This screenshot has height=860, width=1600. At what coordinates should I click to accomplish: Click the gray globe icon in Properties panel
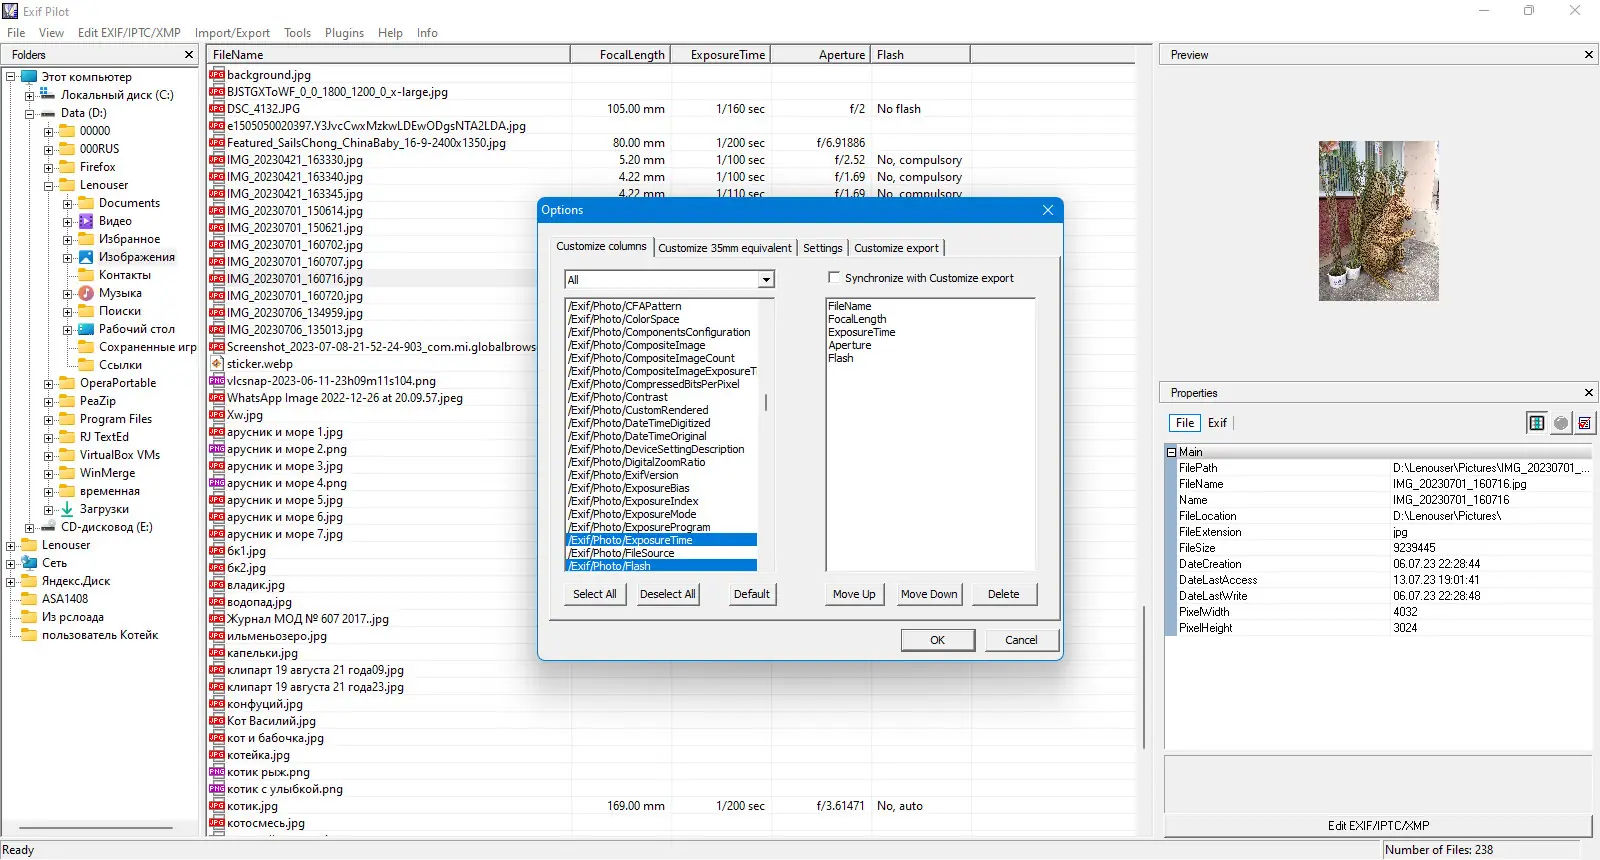point(1561,423)
